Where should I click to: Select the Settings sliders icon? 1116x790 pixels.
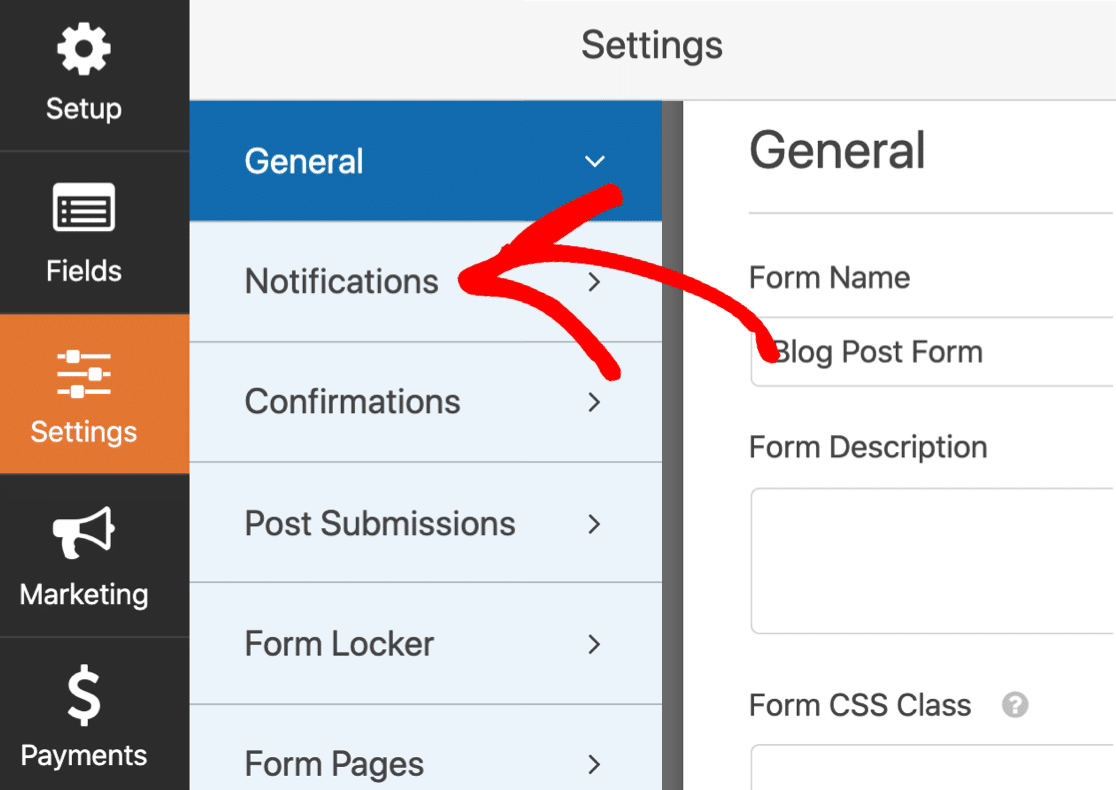pos(83,374)
